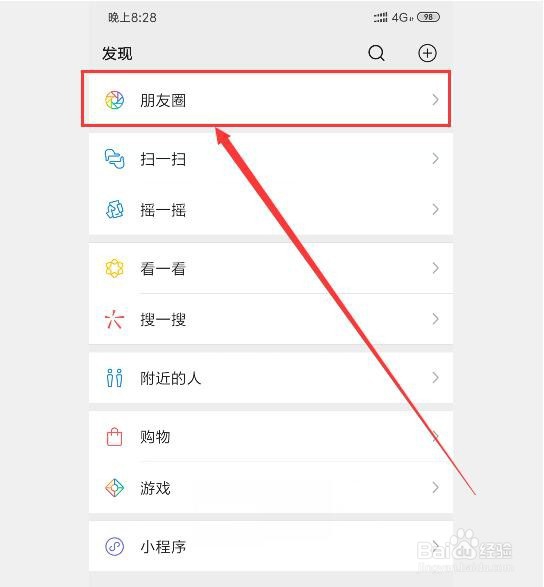Viewport: 544px width, 587px height.
Task: Tap the 发现 page title
Action: coord(117,54)
